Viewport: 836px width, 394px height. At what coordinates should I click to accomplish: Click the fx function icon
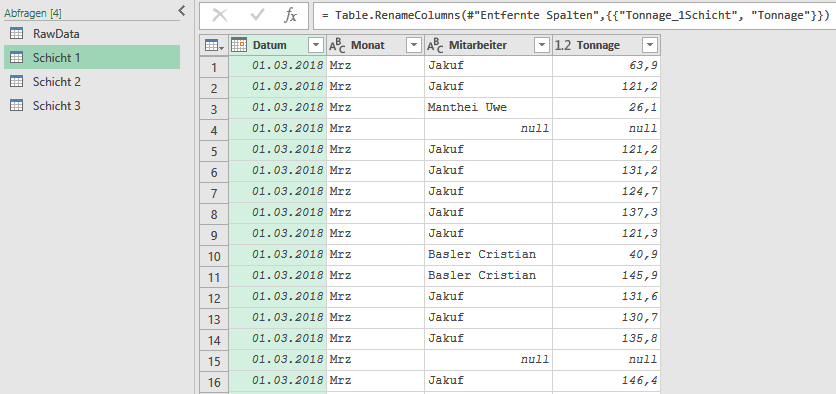point(290,15)
